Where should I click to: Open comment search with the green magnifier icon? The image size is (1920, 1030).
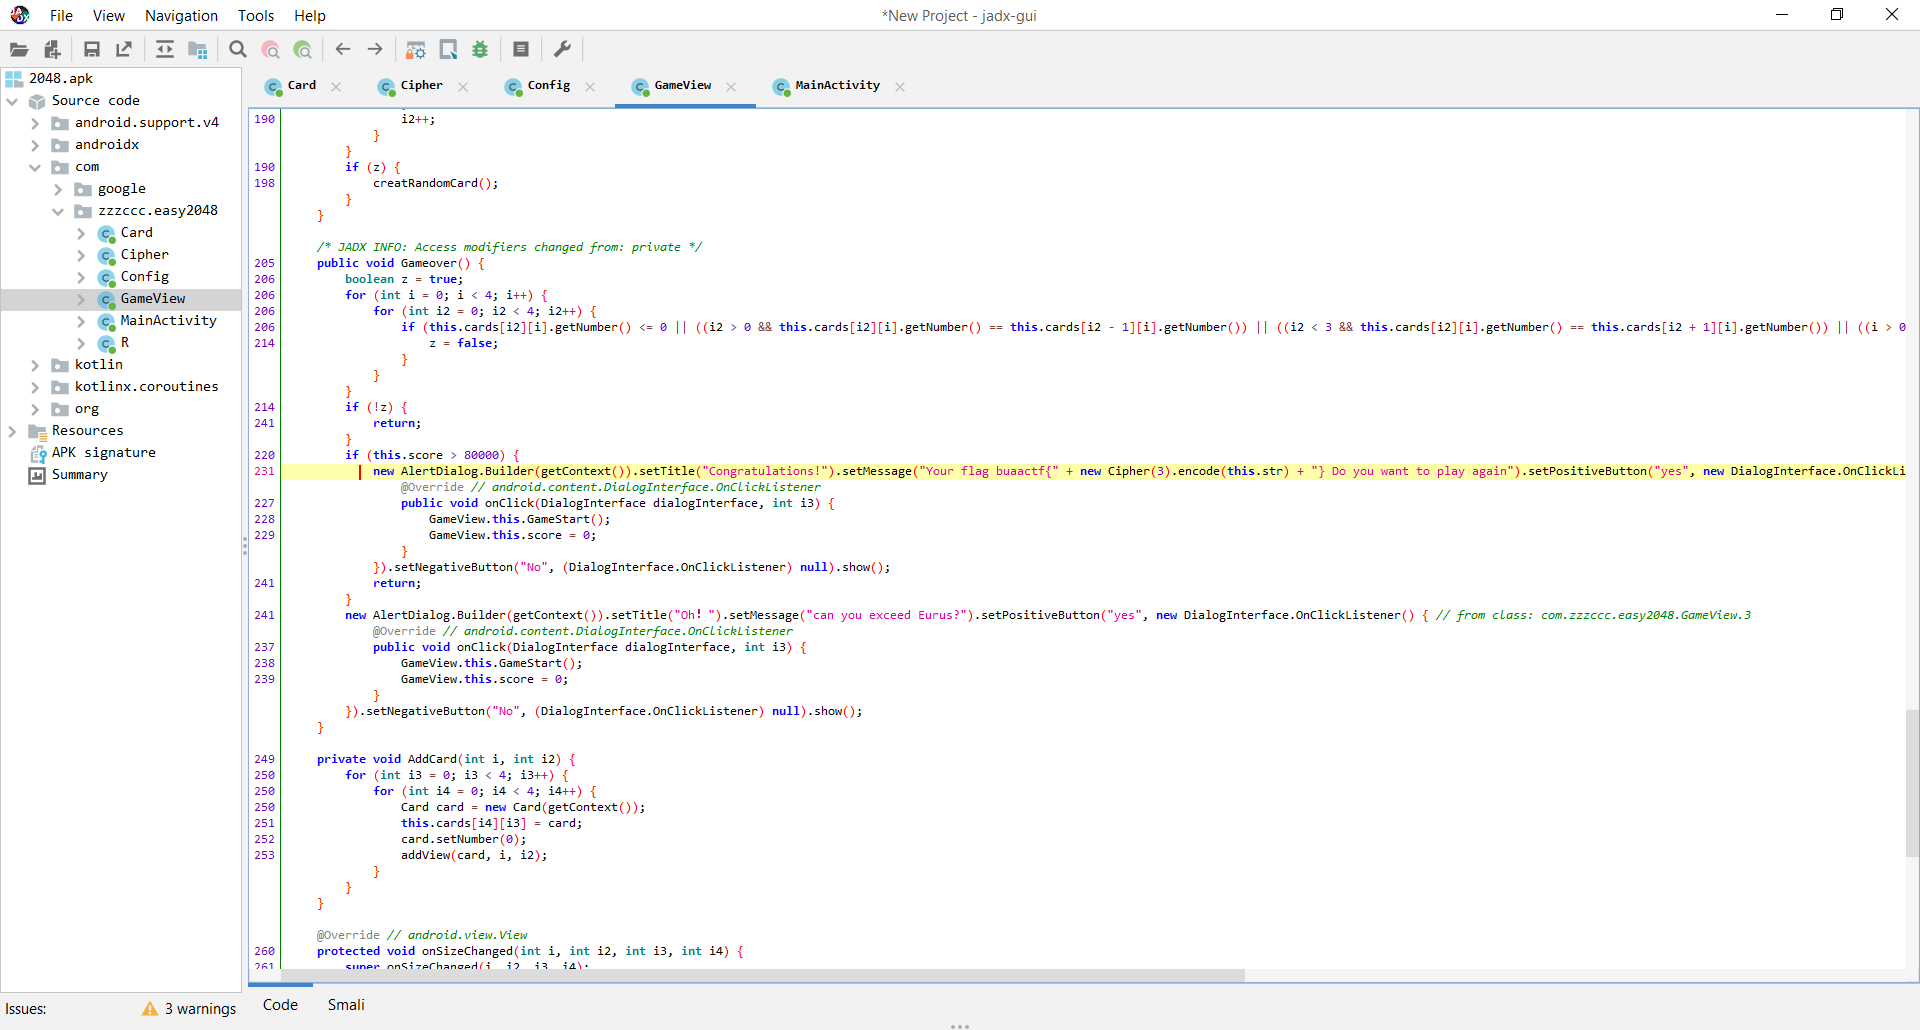[303, 49]
